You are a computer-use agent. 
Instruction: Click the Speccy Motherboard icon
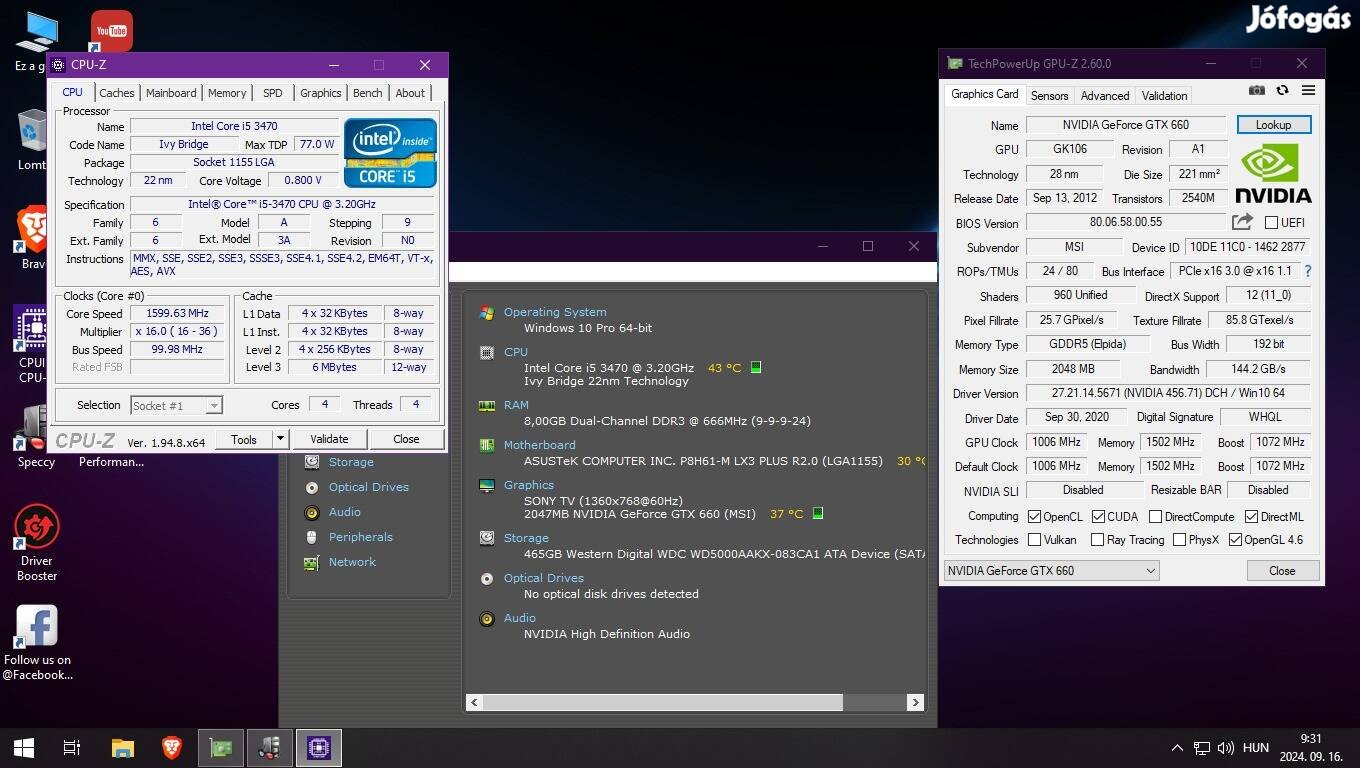click(487, 445)
